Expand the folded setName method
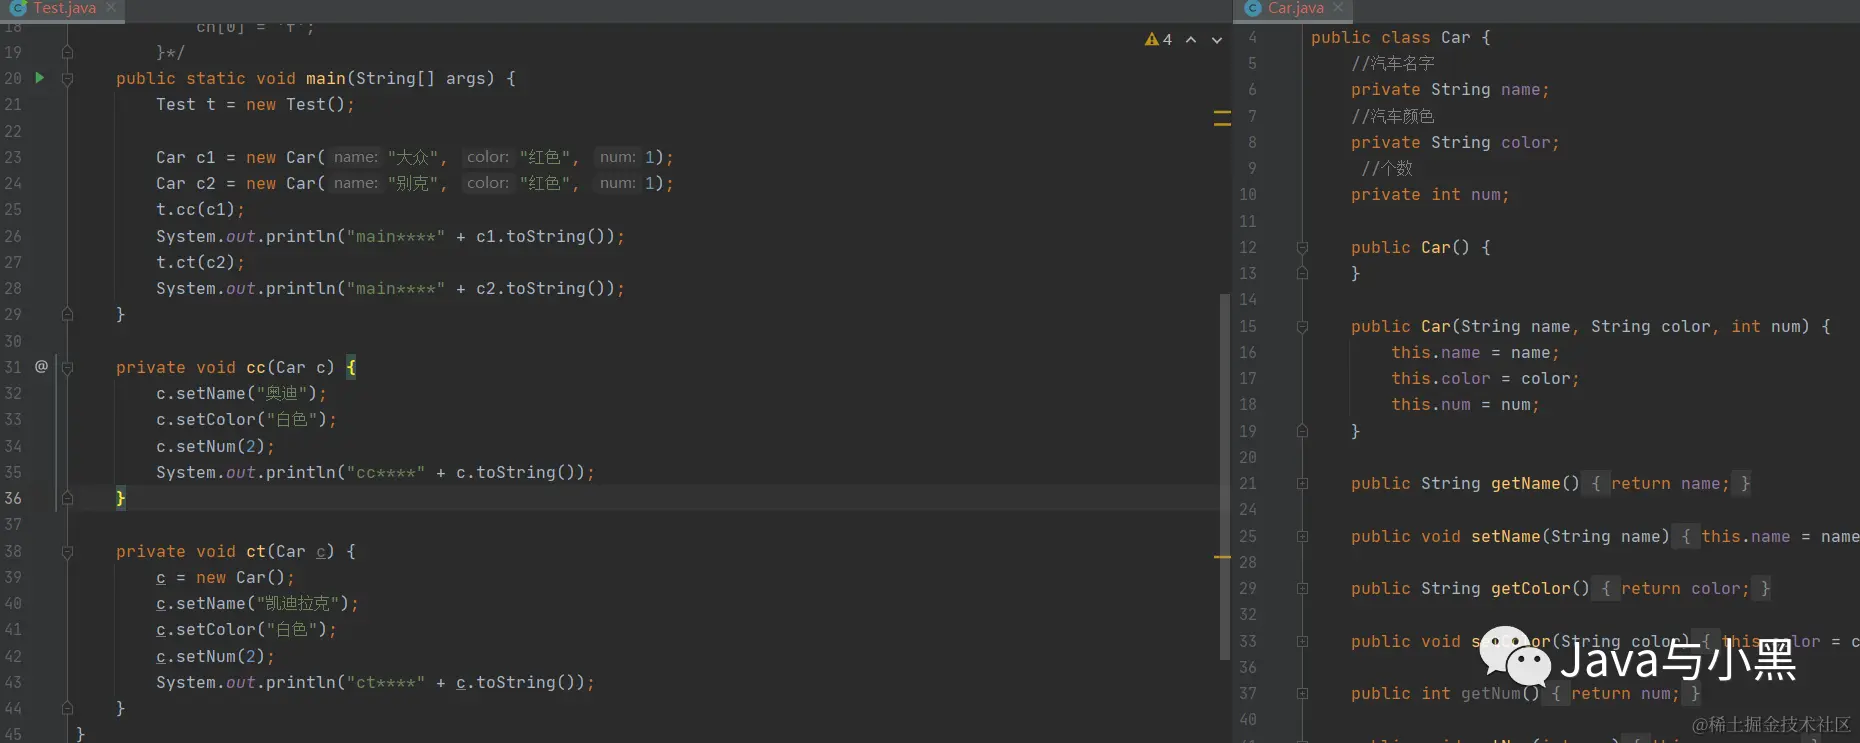Screen dimensions: 1860x743 coord(1302,537)
